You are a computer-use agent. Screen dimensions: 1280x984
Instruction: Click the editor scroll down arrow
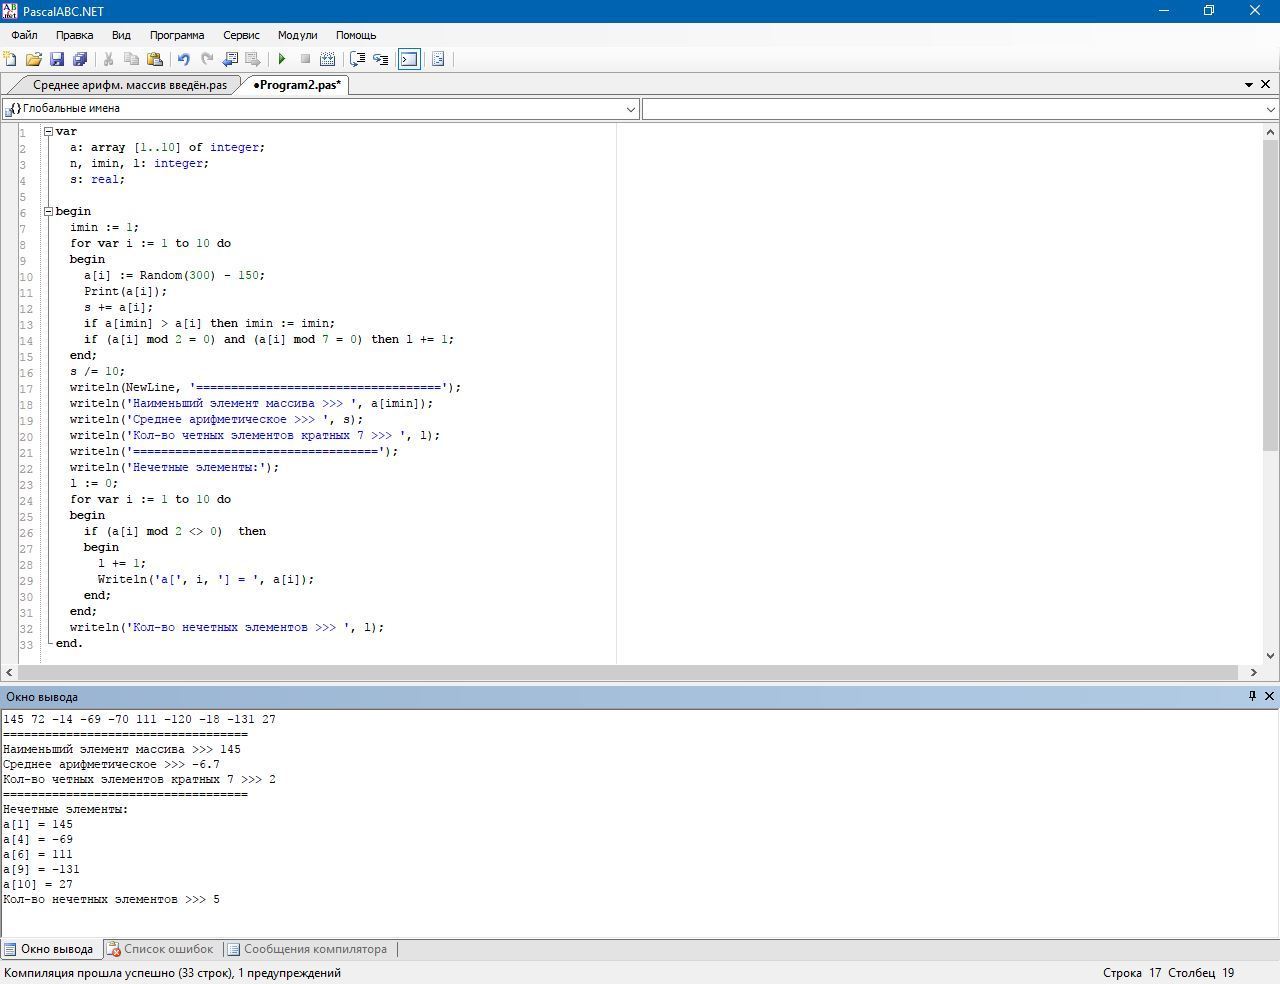1271,656
